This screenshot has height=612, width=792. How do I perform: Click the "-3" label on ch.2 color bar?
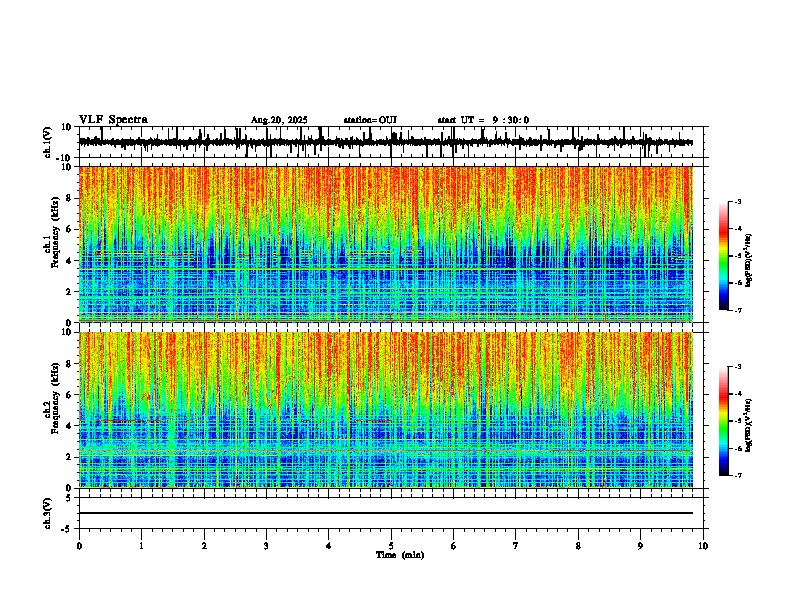tap(738, 367)
